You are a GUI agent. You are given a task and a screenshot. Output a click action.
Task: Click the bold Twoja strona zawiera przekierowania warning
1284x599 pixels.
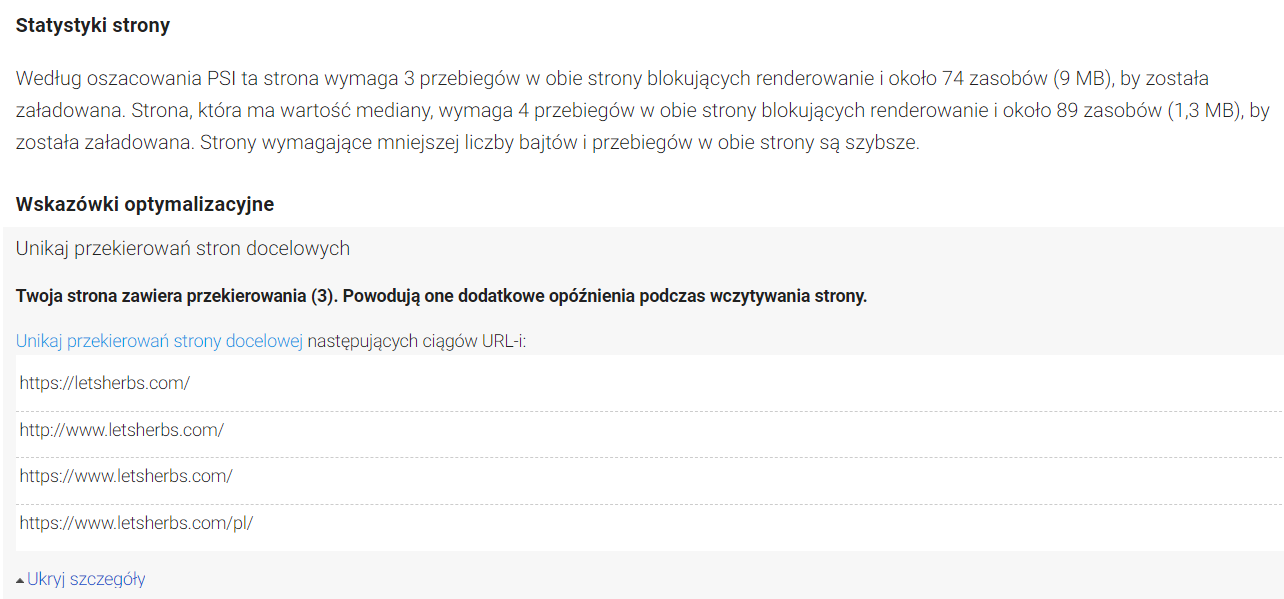point(441,297)
